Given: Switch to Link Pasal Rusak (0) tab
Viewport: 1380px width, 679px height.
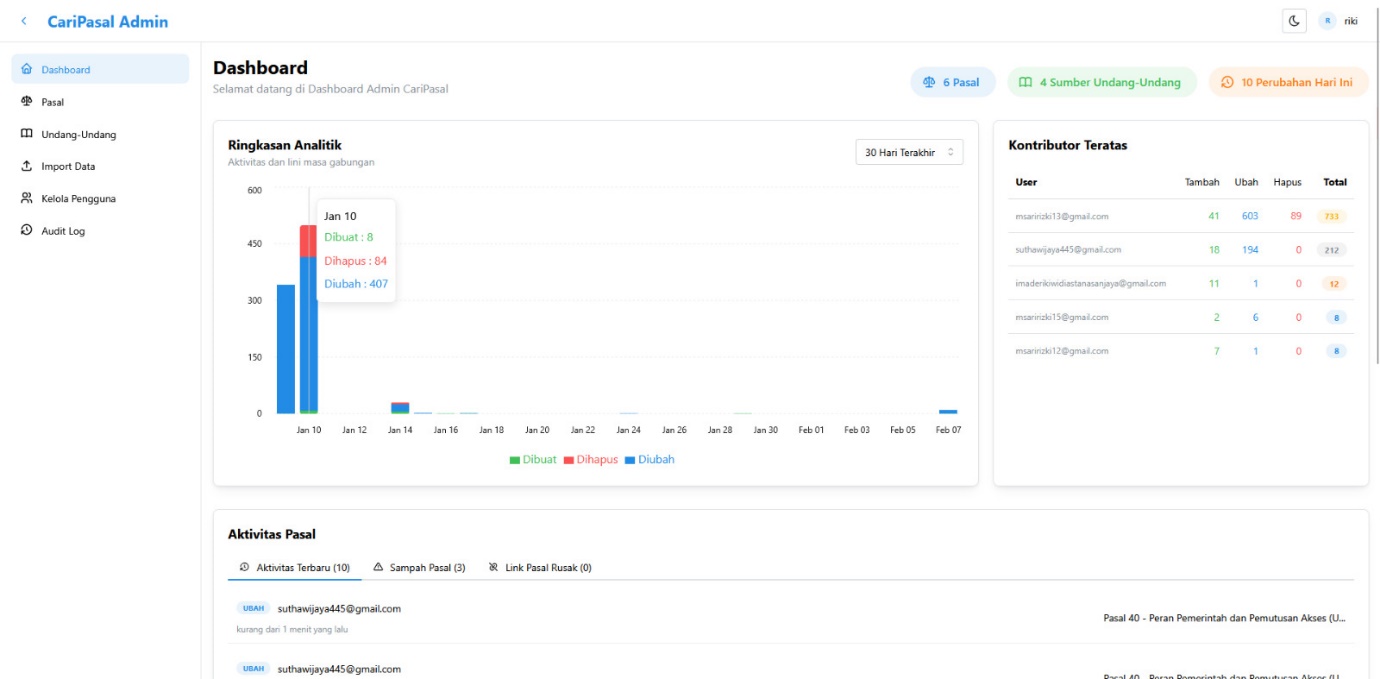Looking at the screenshot, I should 540,567.
